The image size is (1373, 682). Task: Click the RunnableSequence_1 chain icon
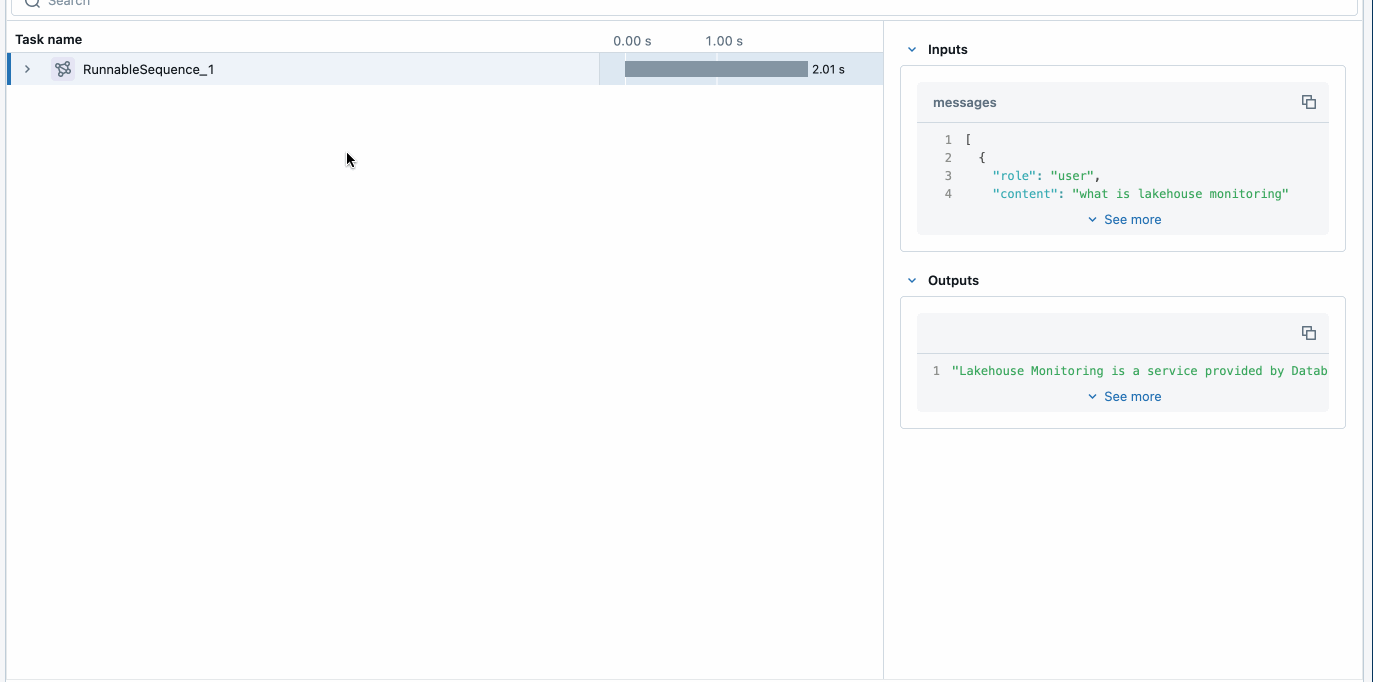point(63,69)
